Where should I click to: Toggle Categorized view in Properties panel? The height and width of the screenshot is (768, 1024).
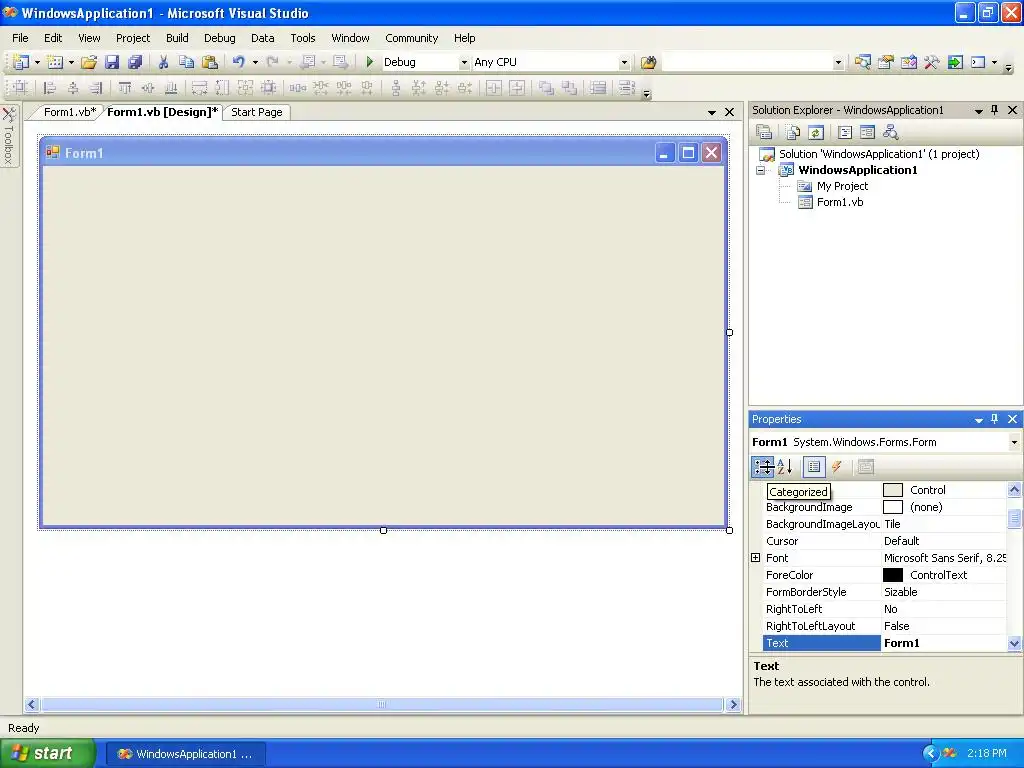[x=763, y=466]
